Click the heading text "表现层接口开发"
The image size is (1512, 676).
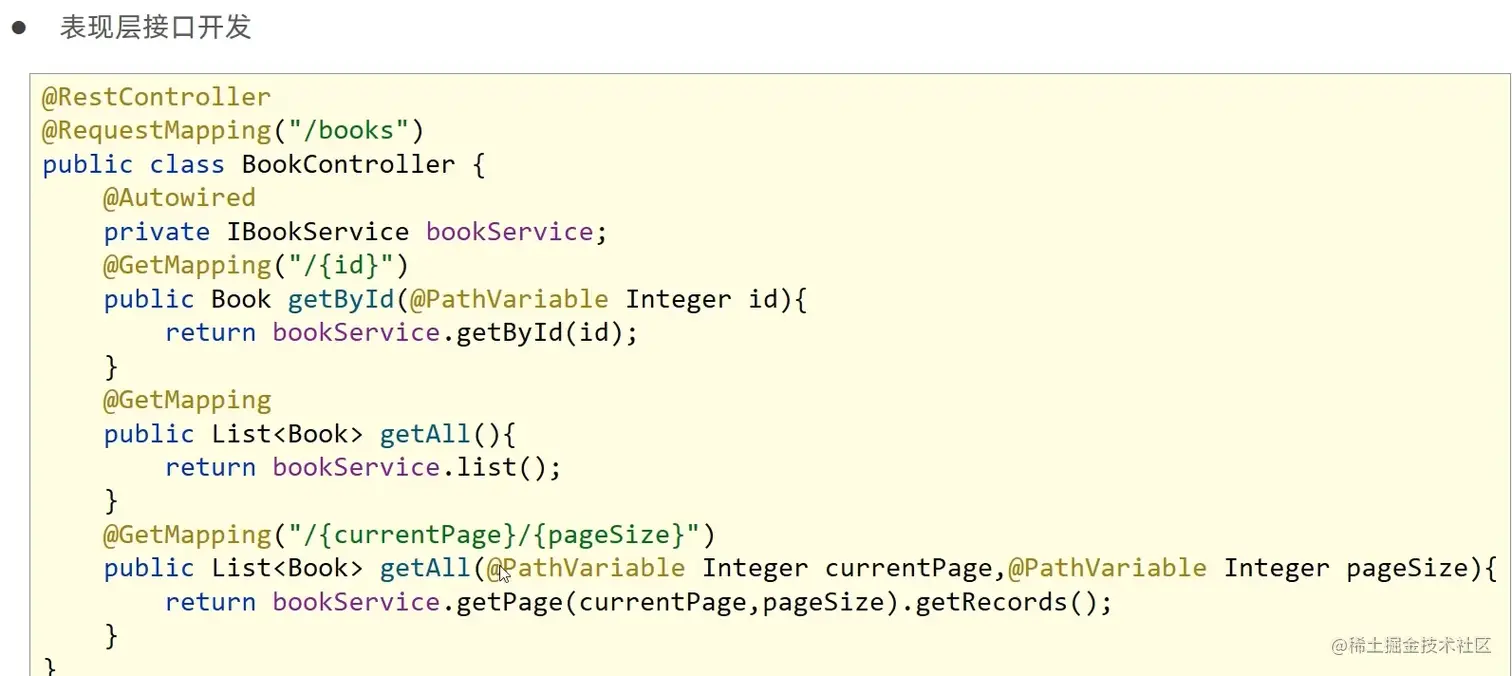[x=156, y=28]
